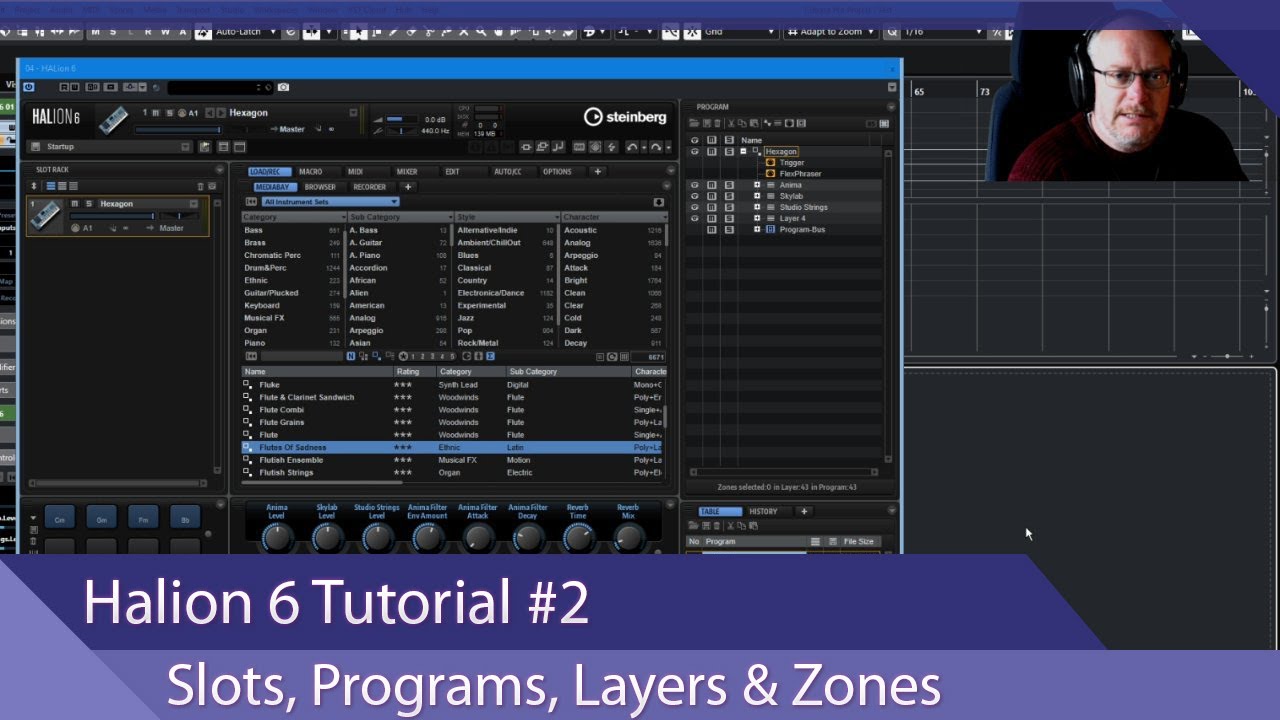Image resolution: width=1280 pixels, height=720 pixels.
Task: Switch to the MIXER tab
Action: click(407, 172)
